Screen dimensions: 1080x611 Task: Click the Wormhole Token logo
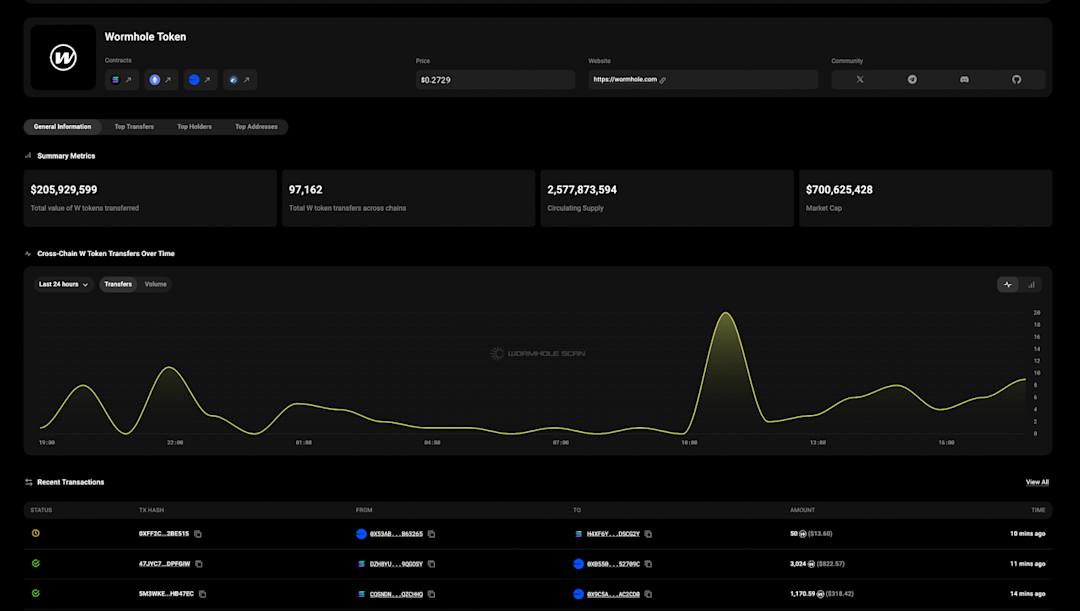click(x=63, y=57)
